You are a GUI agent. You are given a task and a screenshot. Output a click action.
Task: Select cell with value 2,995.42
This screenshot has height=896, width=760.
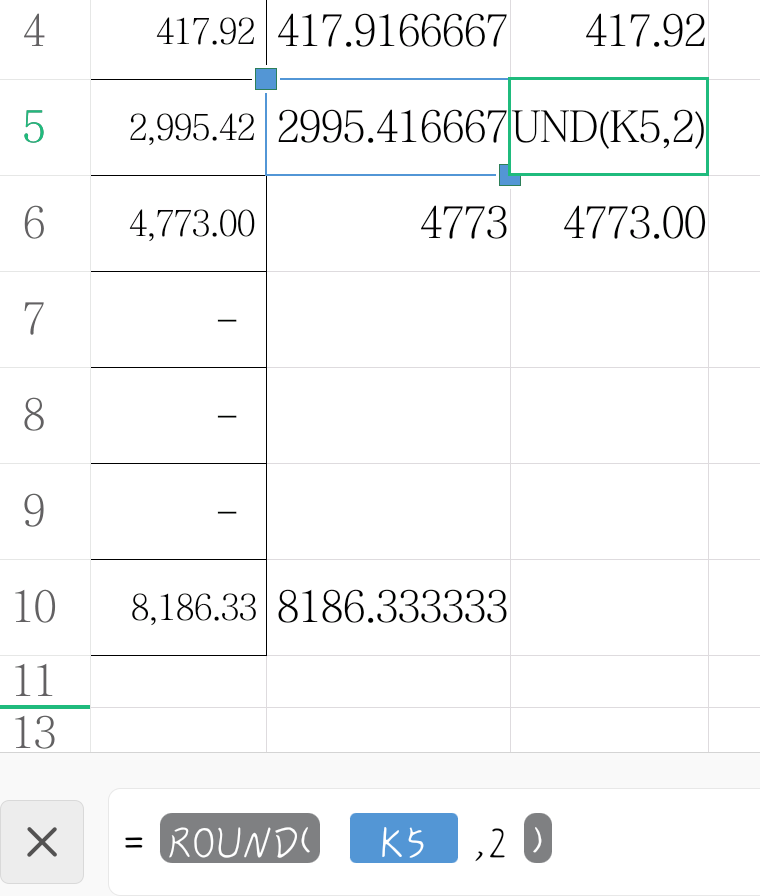pyautogui.click(x=178, y=127)
